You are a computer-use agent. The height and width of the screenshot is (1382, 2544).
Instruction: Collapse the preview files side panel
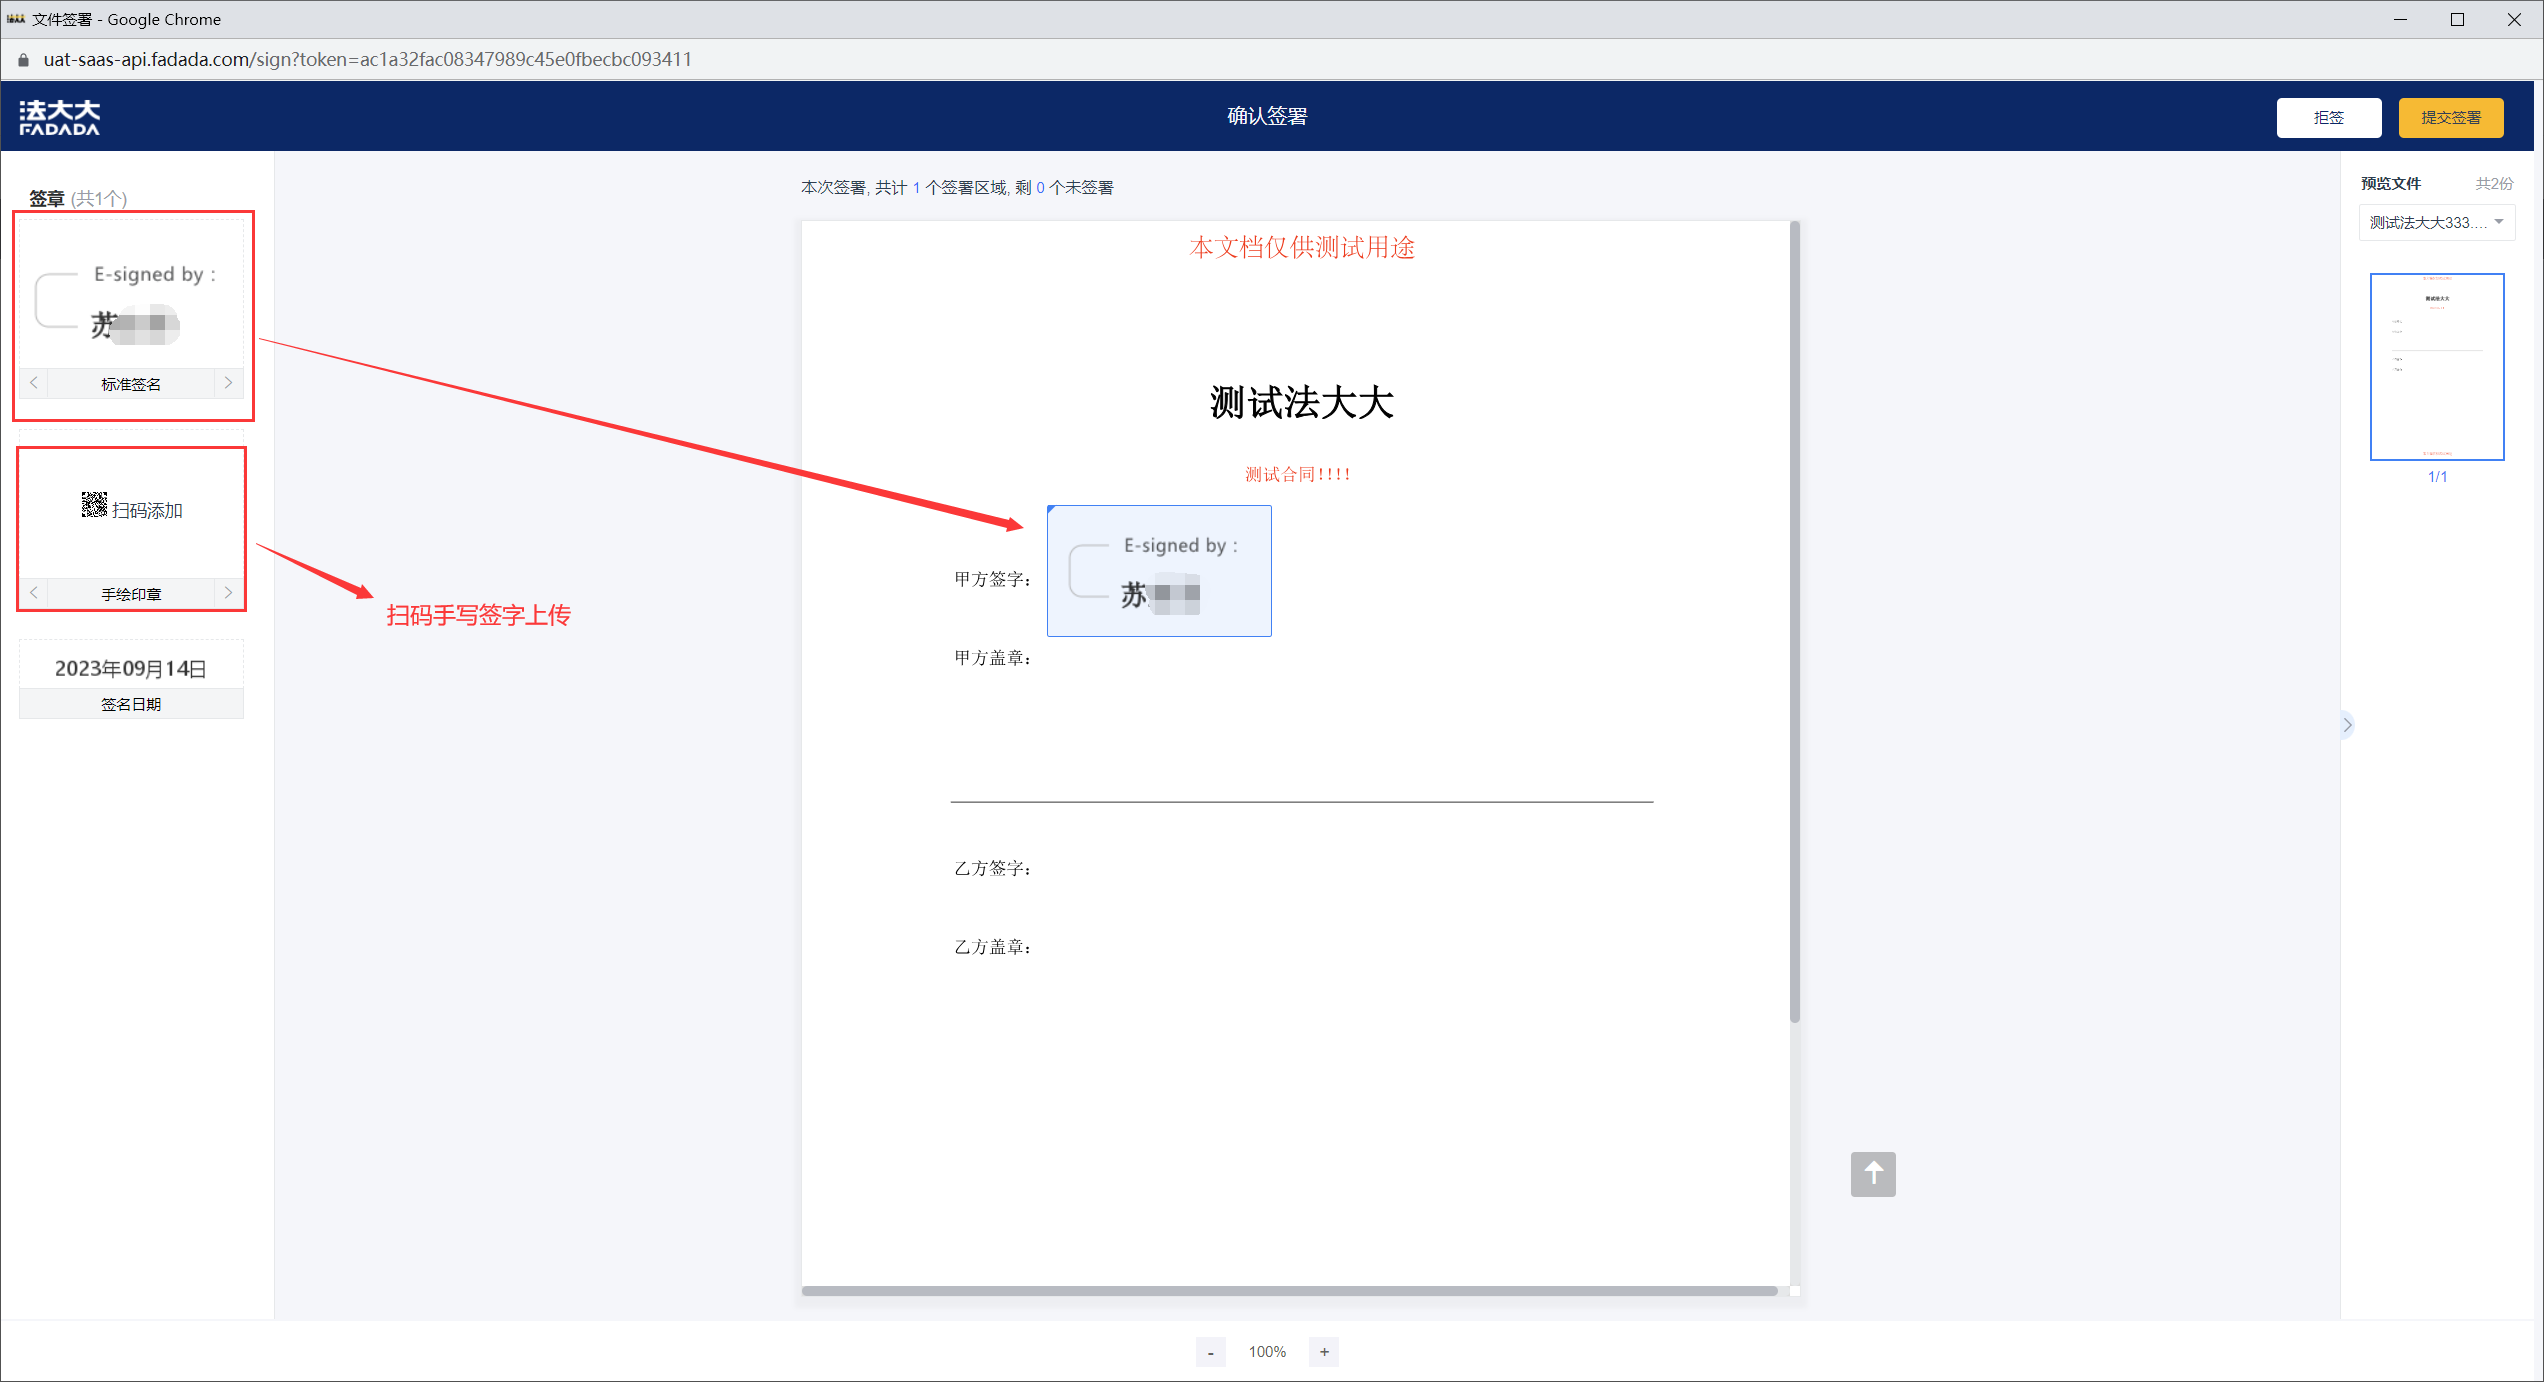point(2347,725)
